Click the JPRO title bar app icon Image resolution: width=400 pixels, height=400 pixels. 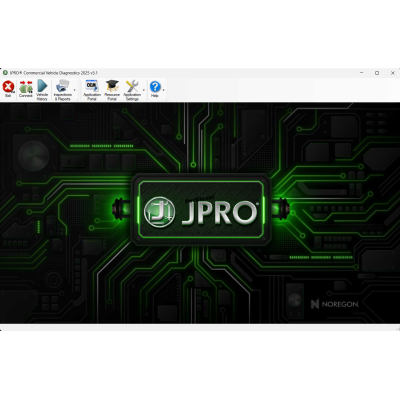click(x=5, y=73)
